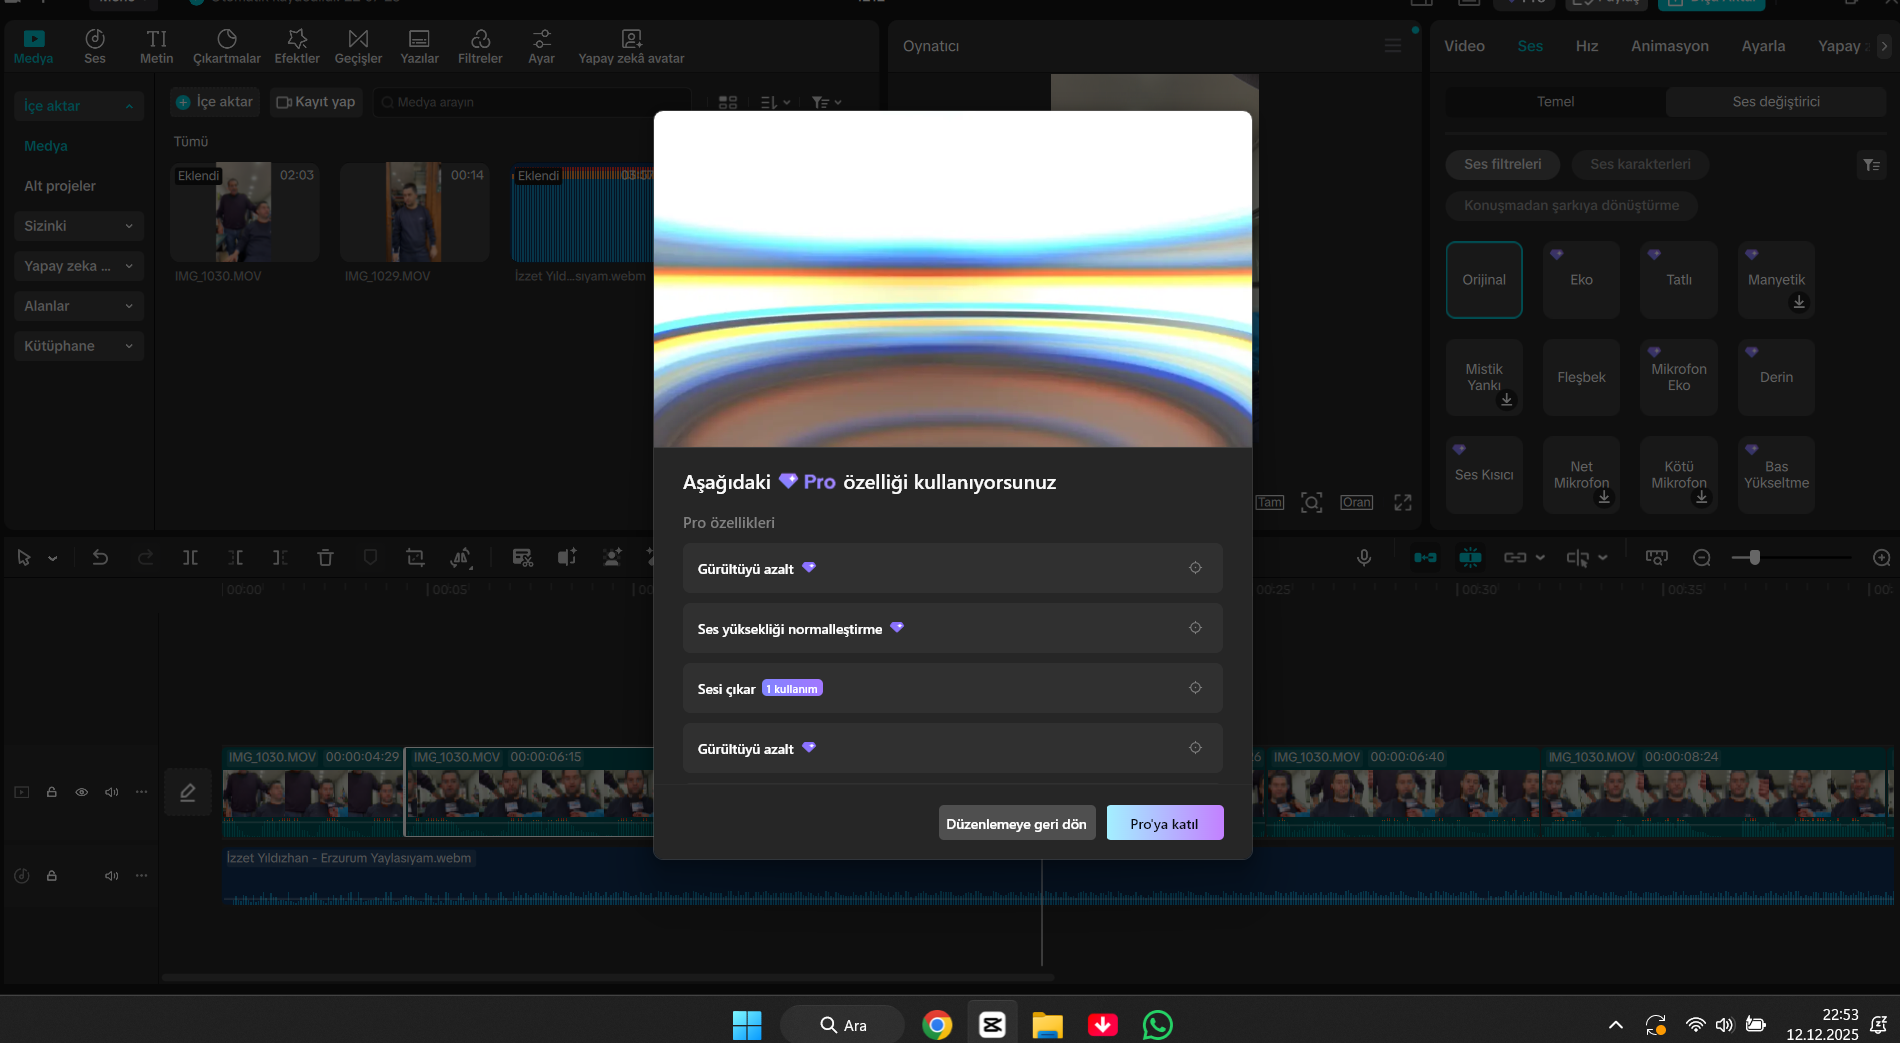The height and width of the screenshot is (1043, 1900).
Task: Open WhatsApp from the taskbar
Action: pos(1157,1025)
